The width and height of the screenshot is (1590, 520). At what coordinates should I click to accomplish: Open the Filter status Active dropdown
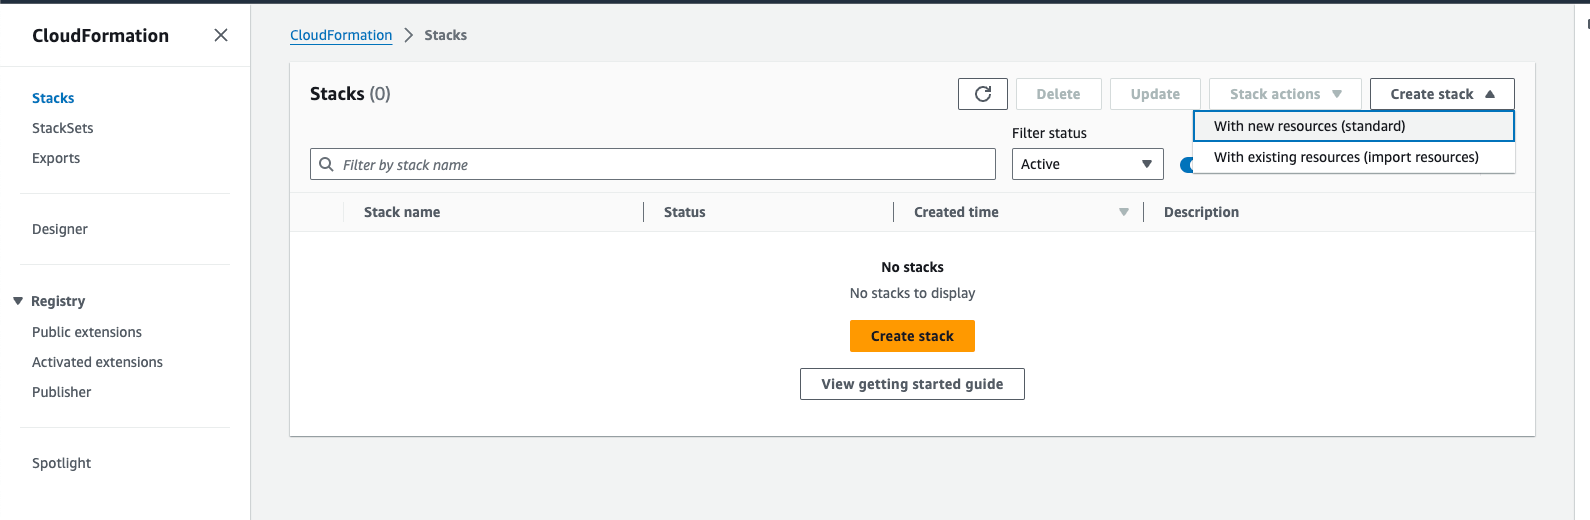tap(1088, 164)
